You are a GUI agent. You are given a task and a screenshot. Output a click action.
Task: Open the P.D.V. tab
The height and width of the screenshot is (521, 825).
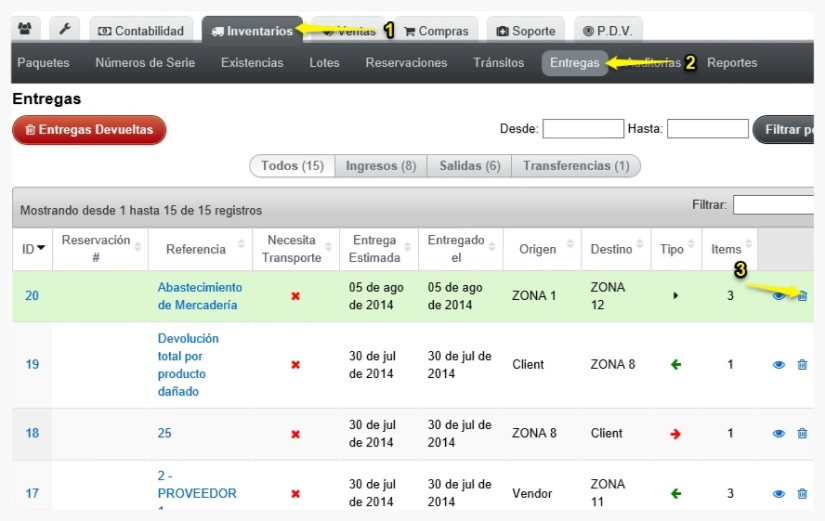click(x=608, y=31)
